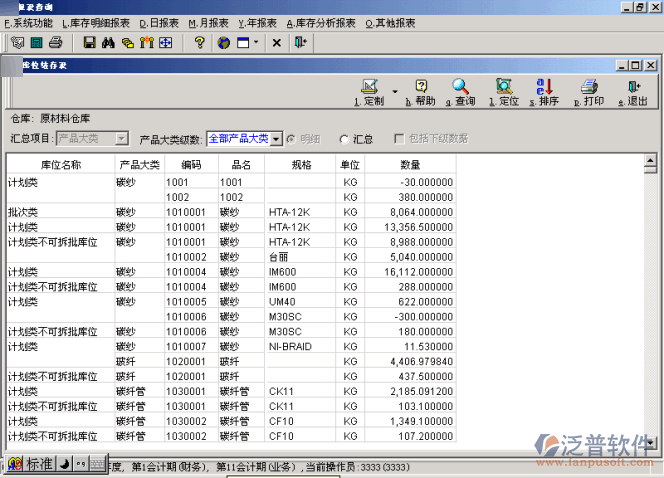The width and height of the screenshot is (664, 478).
Task: Click the 排序 (Sort) toolbar icon
Action: pos(545,91)
